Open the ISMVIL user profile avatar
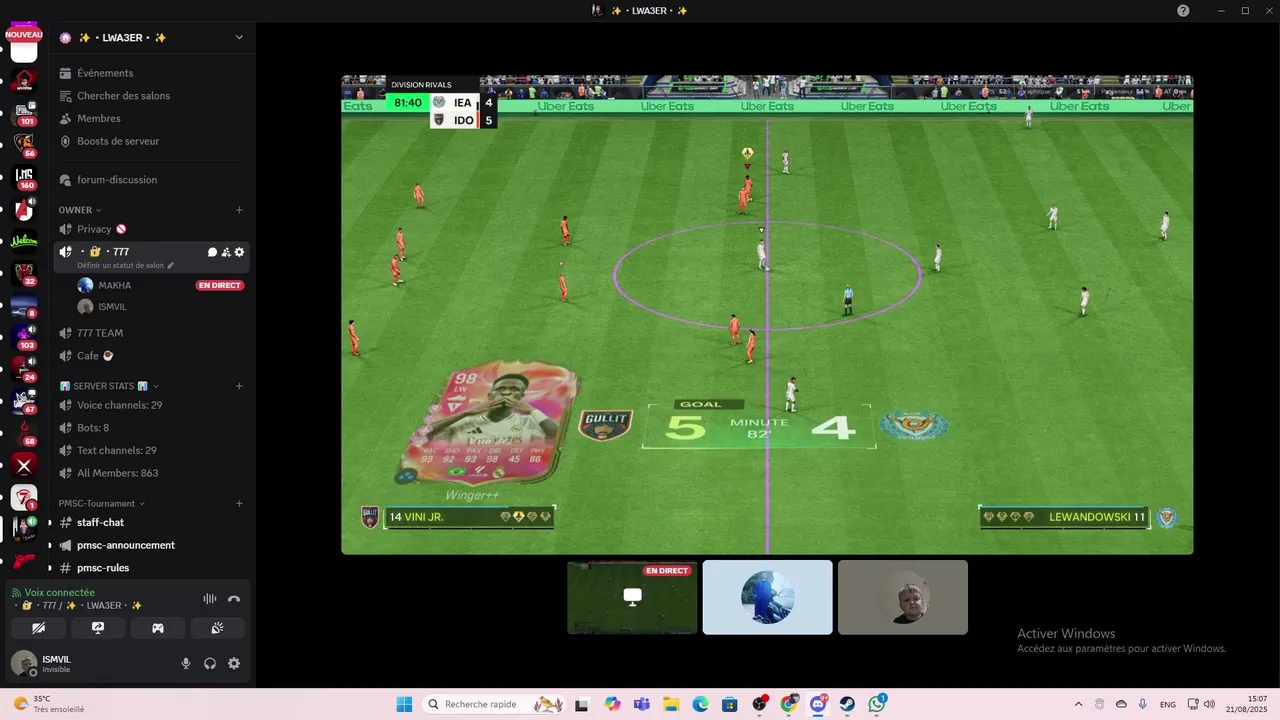The height and width of the screenshot is (720, 1280). 23,663
